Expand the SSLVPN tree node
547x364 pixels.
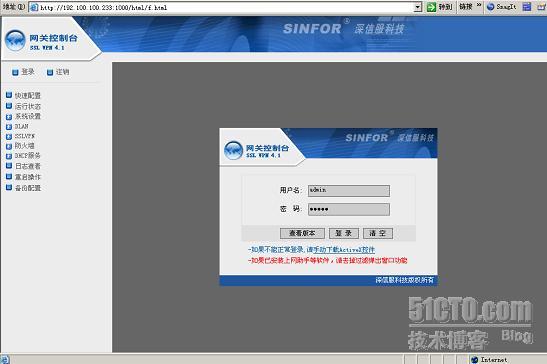tap(9, 136)
